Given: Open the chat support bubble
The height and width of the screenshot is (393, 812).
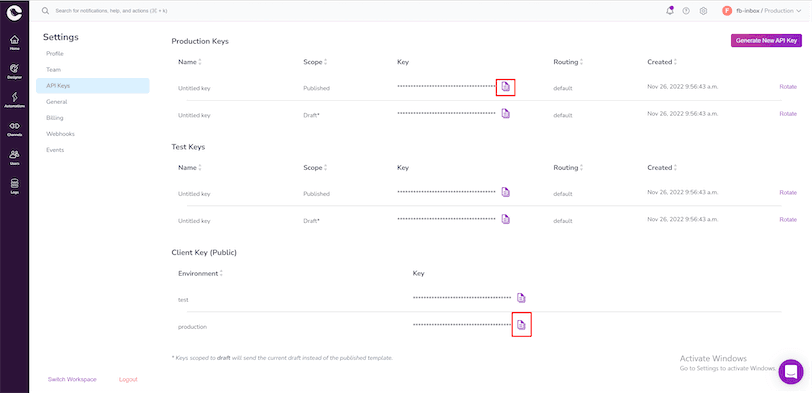Looking at the screenshot, I should tap(791, 371).
